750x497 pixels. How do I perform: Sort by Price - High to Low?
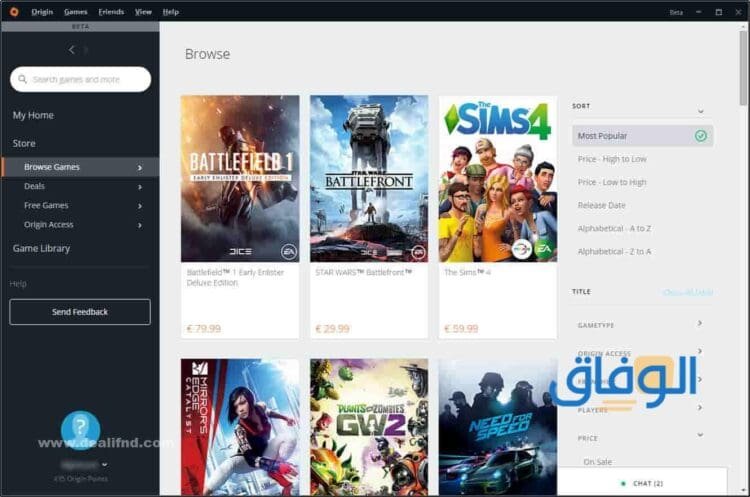[612, 159]
